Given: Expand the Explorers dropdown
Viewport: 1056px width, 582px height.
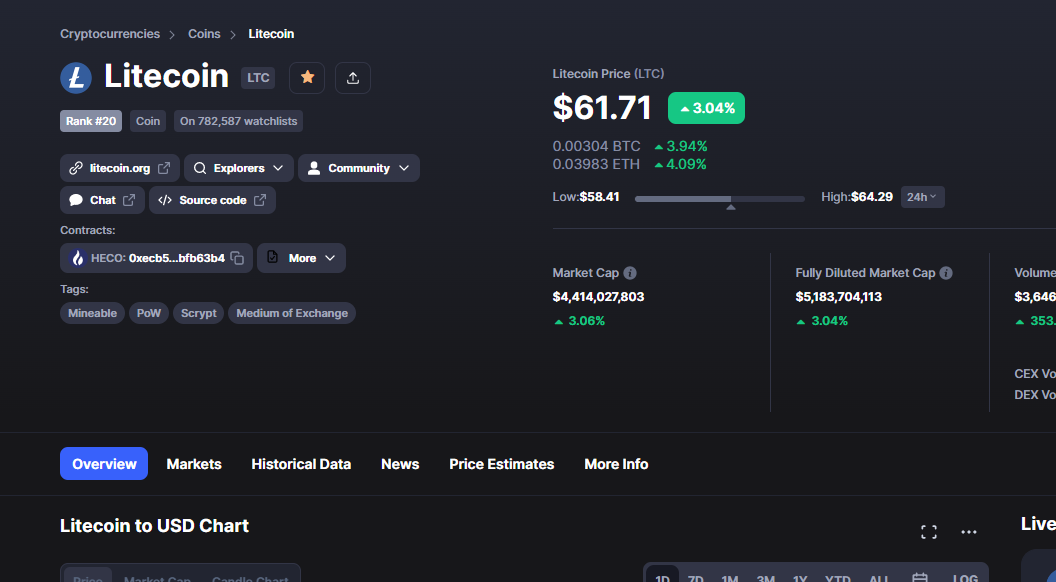Looking at the screenshot, I should tap(238, 168).
